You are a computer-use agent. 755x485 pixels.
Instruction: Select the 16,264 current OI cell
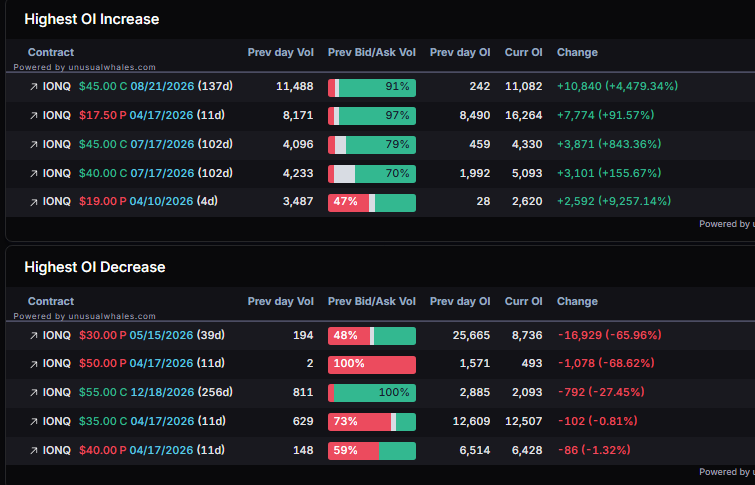click(523, 115)
